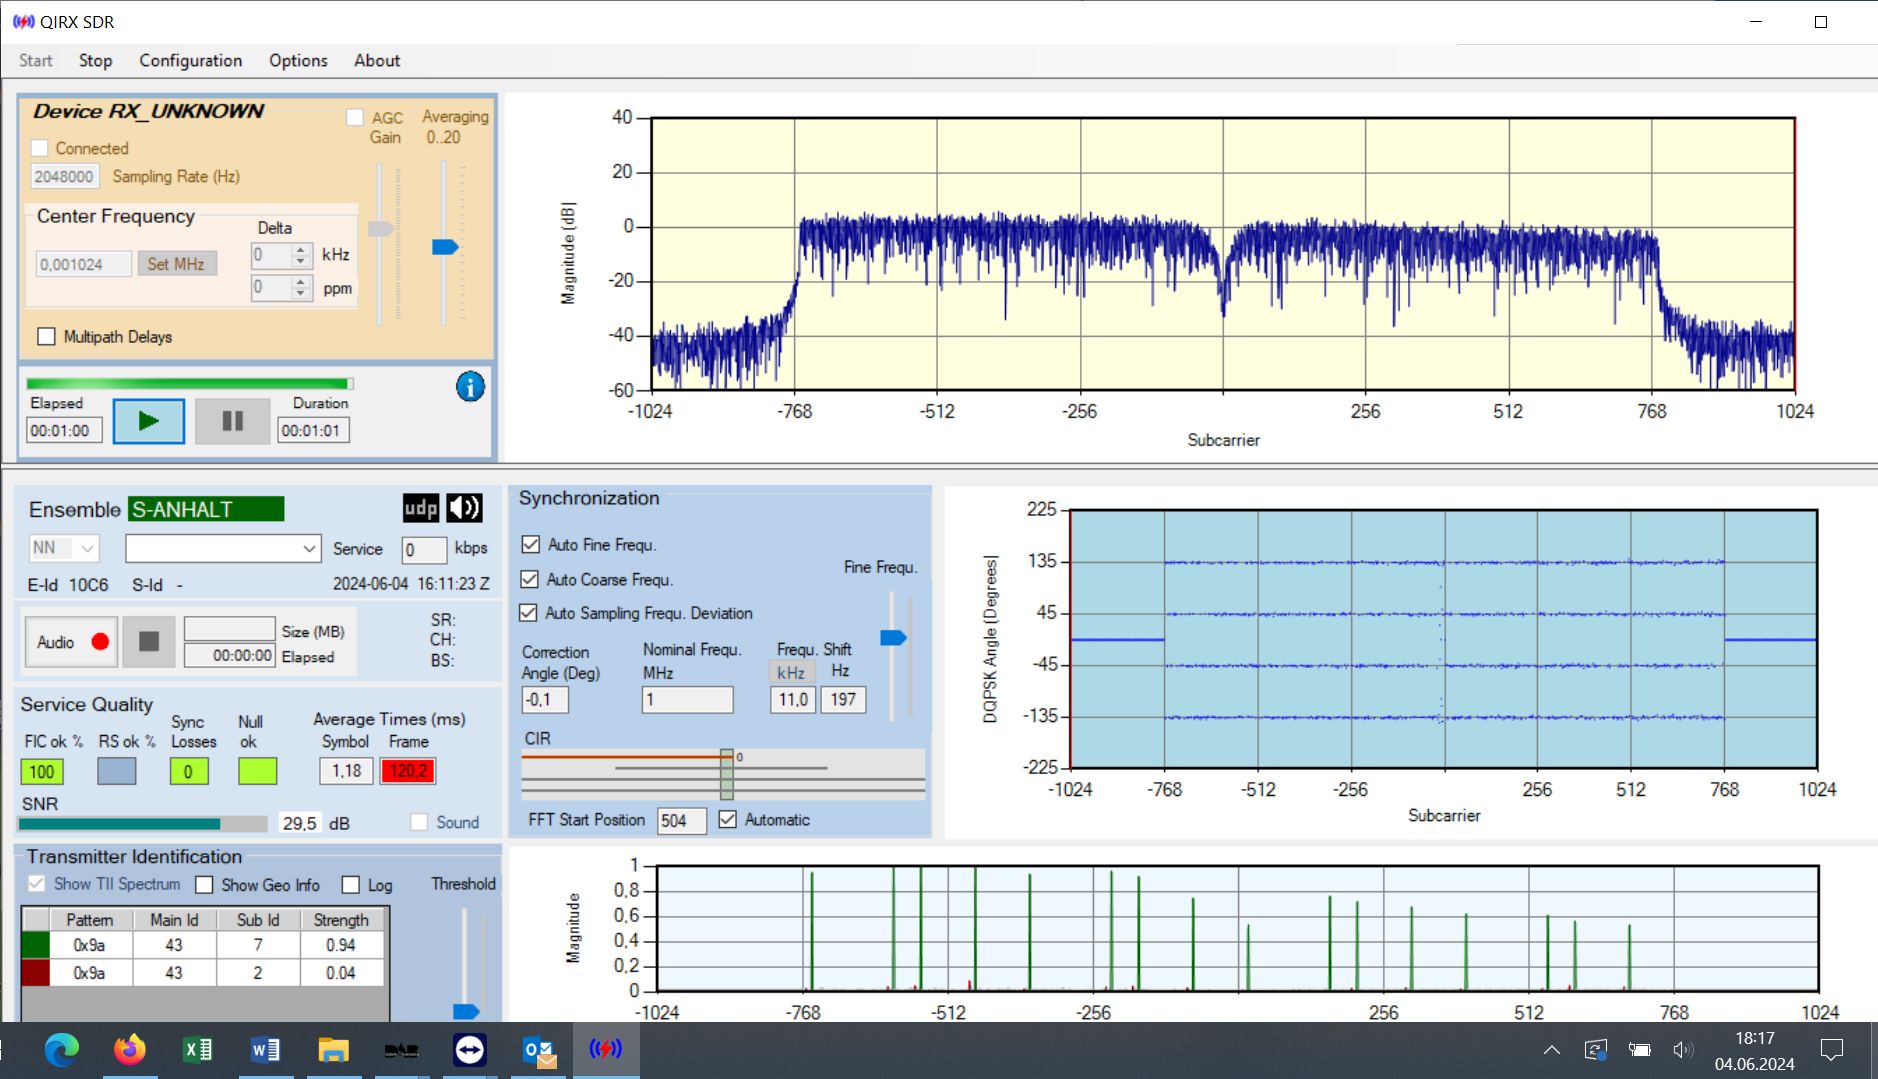This screenshot has width=1878, height=1079.
Task: Adjust the Fine Frequ. slider handle
Action: point(893,638)
